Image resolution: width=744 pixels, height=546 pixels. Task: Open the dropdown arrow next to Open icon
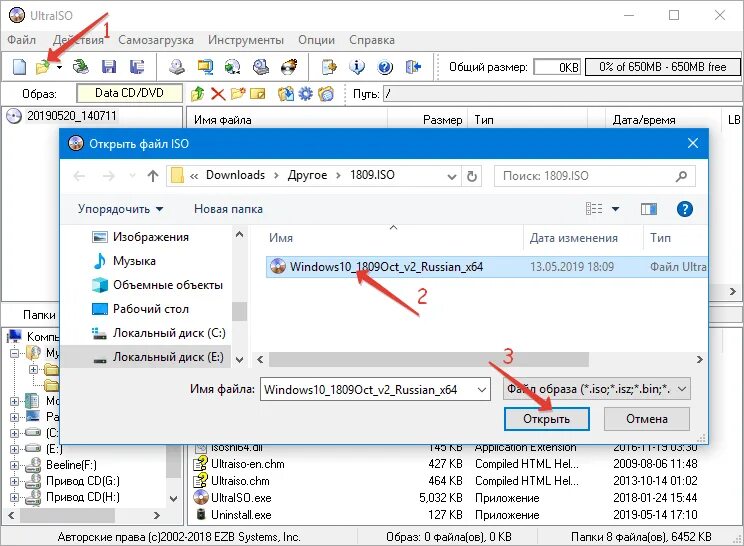[x=59, y=67]
